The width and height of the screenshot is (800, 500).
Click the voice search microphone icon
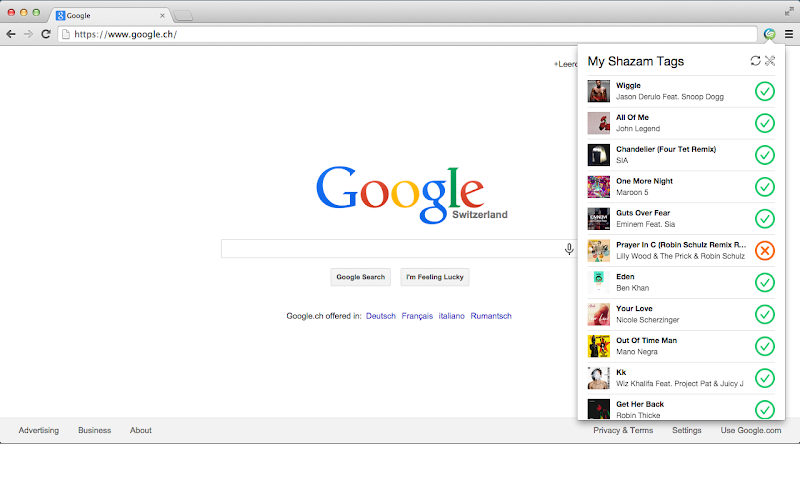(x=569, y=249)
